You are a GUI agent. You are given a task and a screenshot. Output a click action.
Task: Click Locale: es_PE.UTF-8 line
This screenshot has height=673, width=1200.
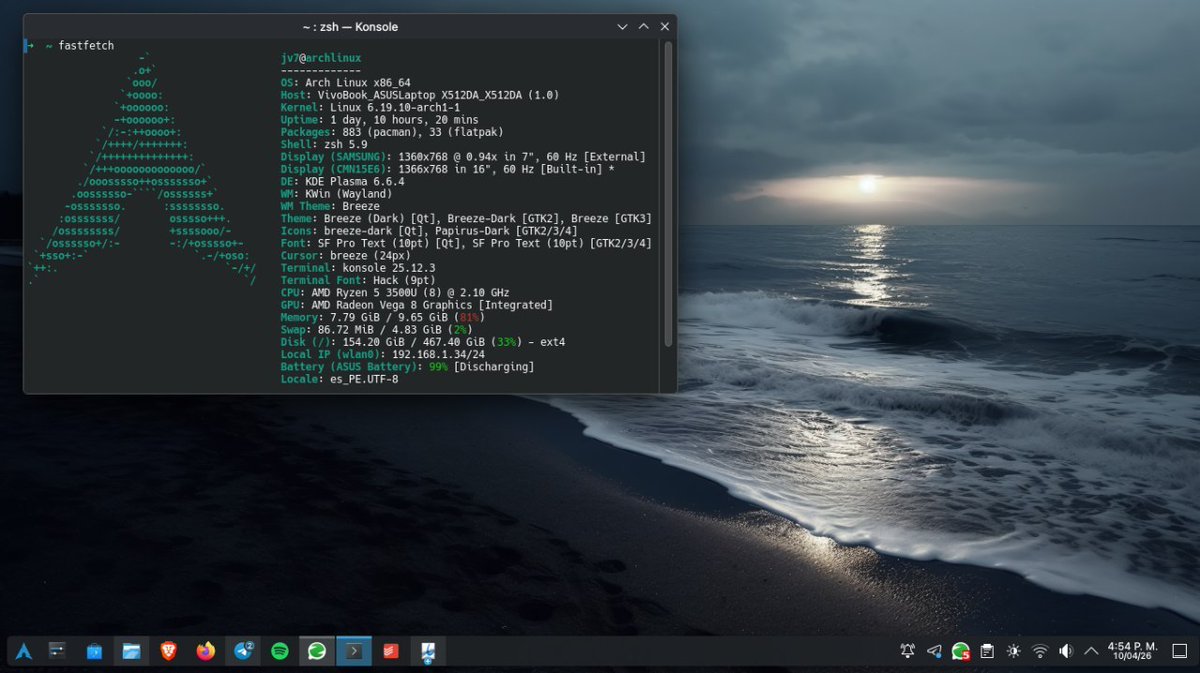339,379
